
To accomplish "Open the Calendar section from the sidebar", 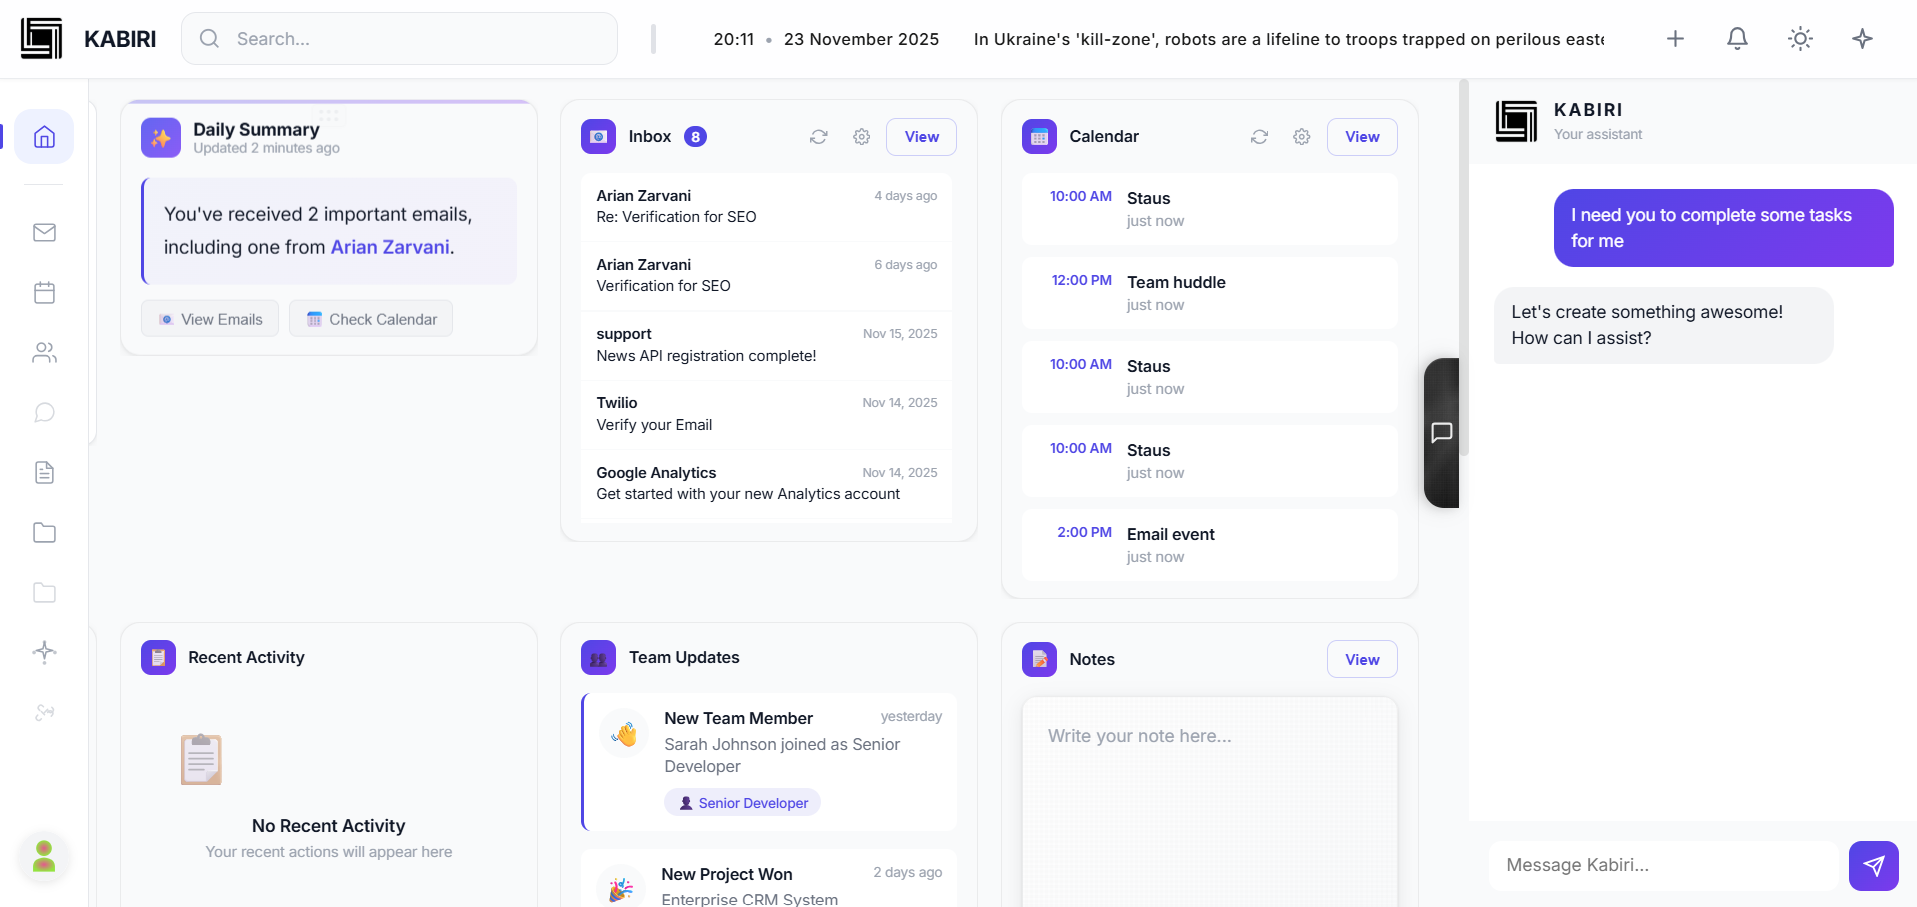I will tap(44, 292).
